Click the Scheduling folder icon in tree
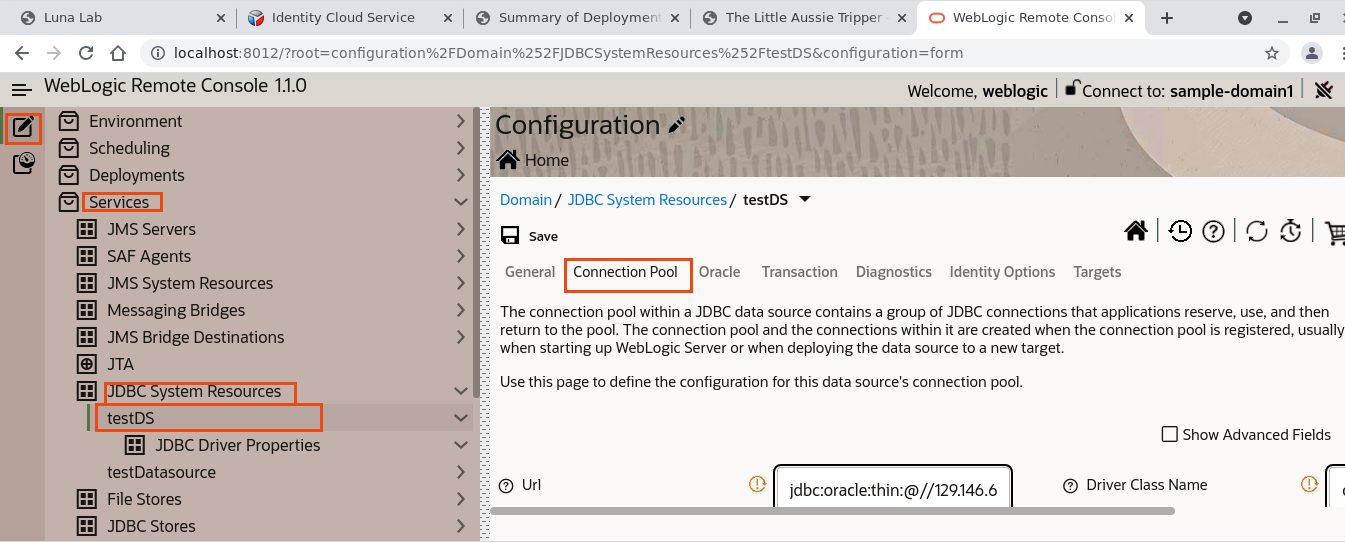 tap(68, 148)
